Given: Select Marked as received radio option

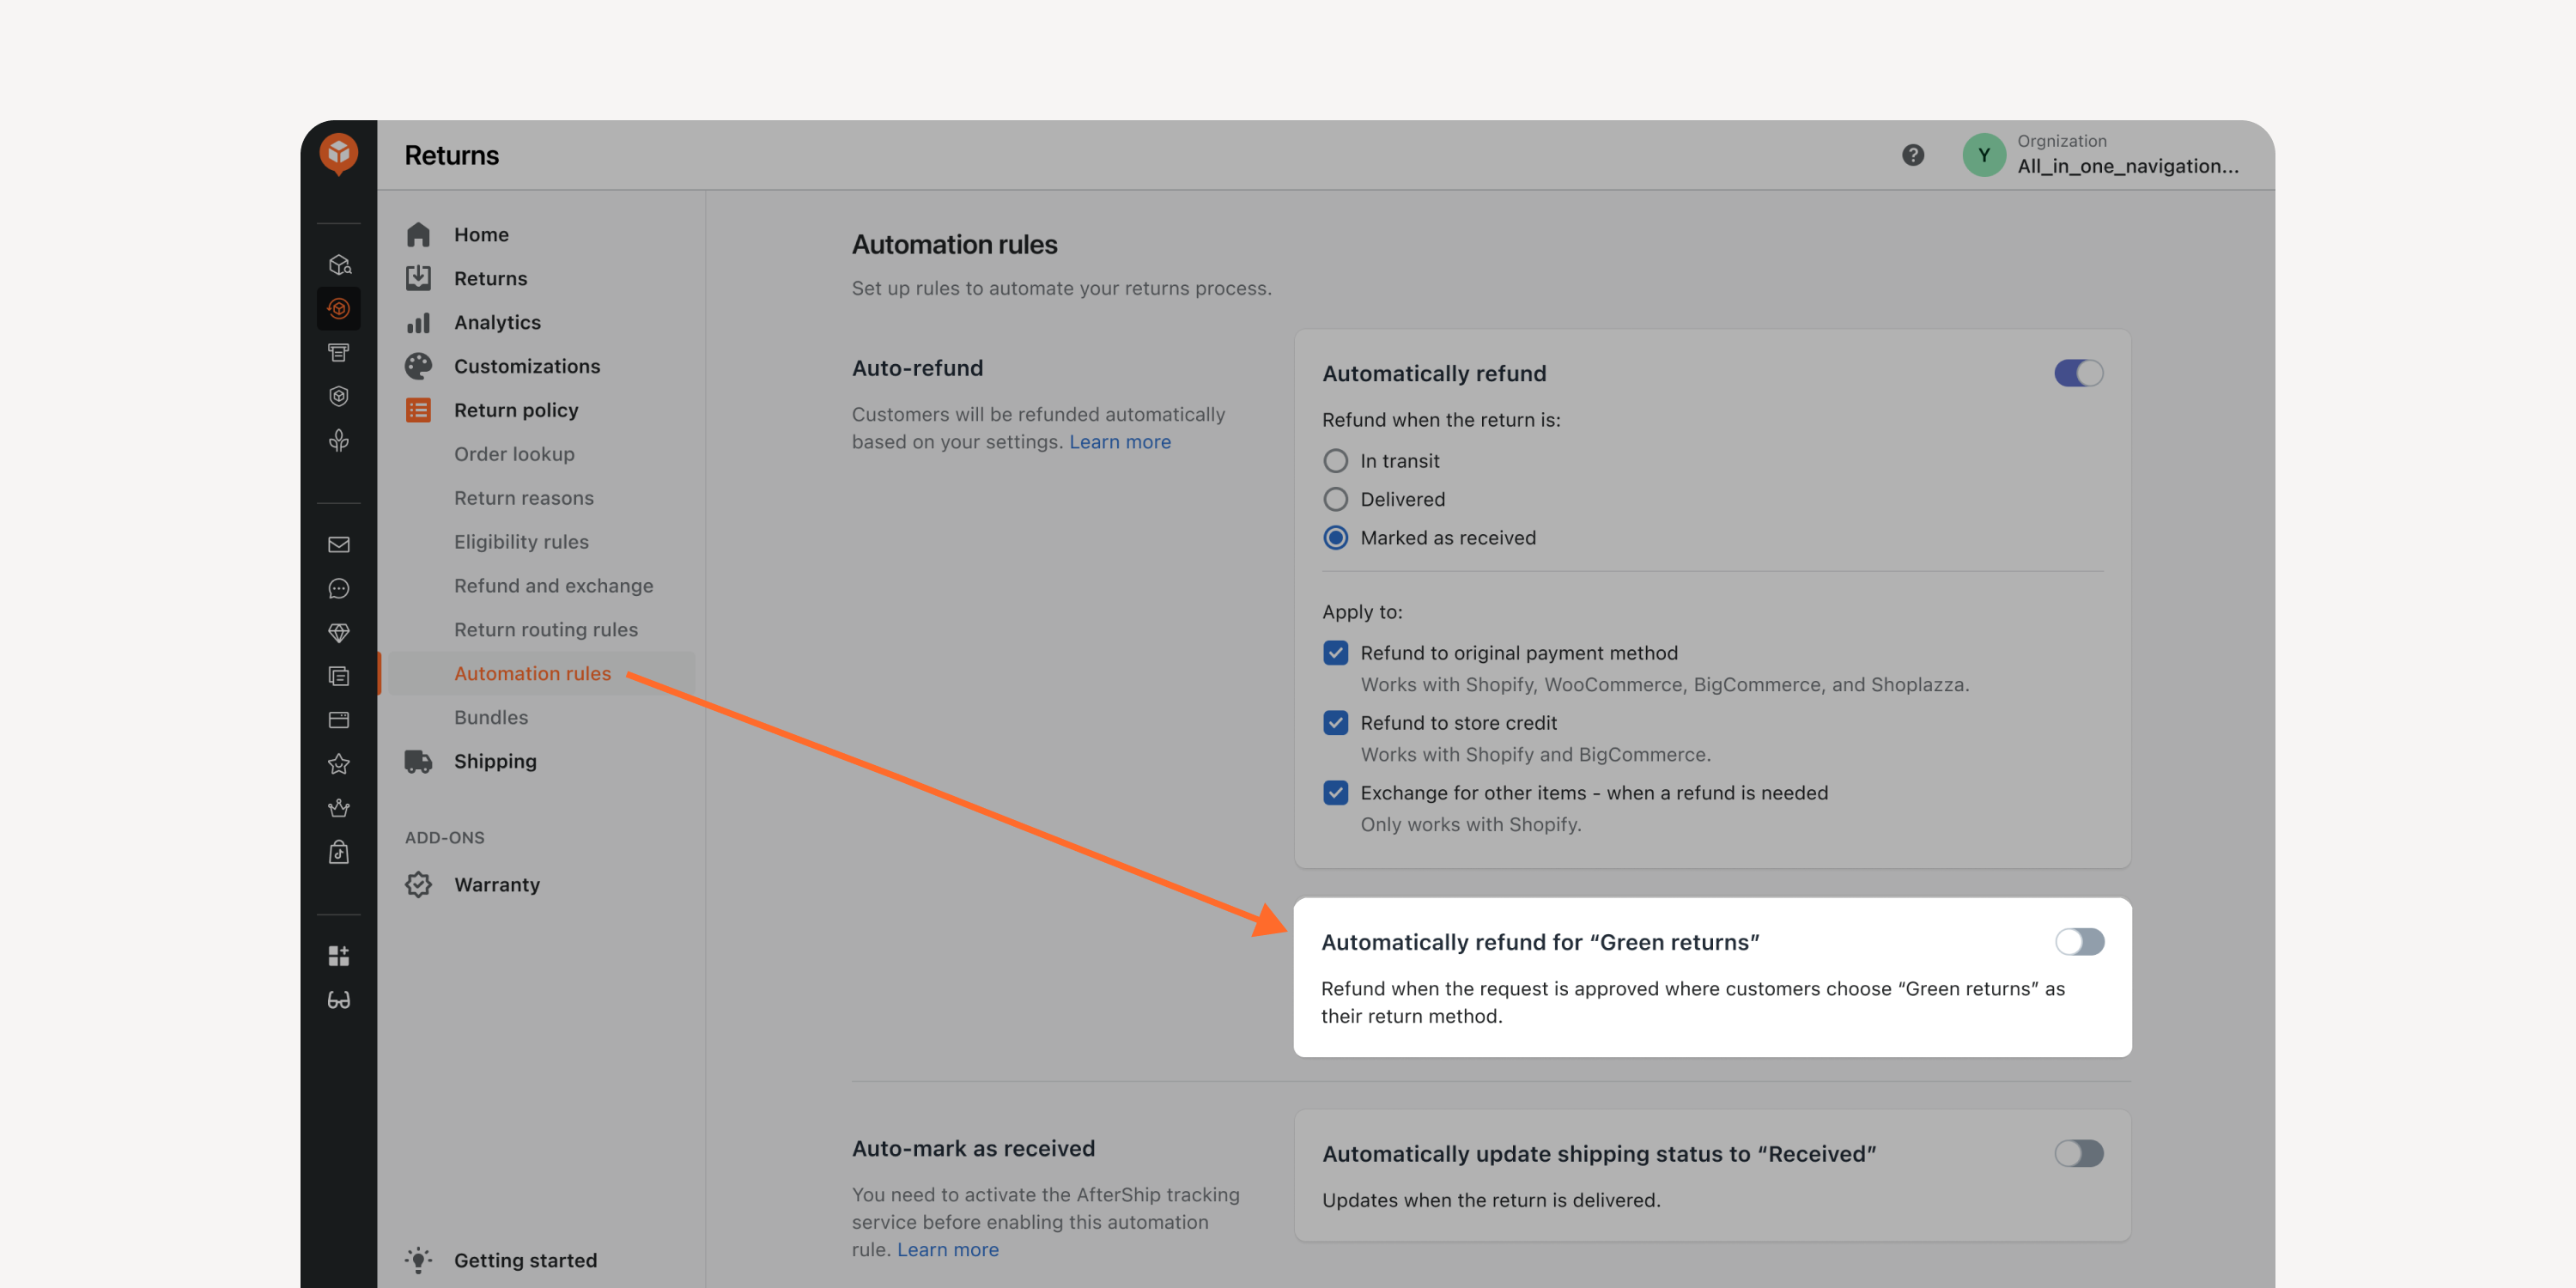Looking at the screenshot, I should pos(1335,538).
